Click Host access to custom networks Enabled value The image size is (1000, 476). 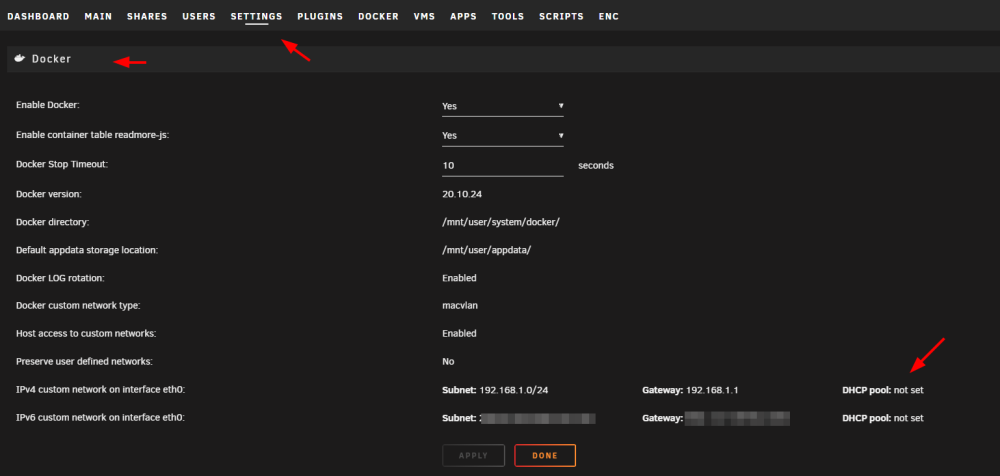459,333
